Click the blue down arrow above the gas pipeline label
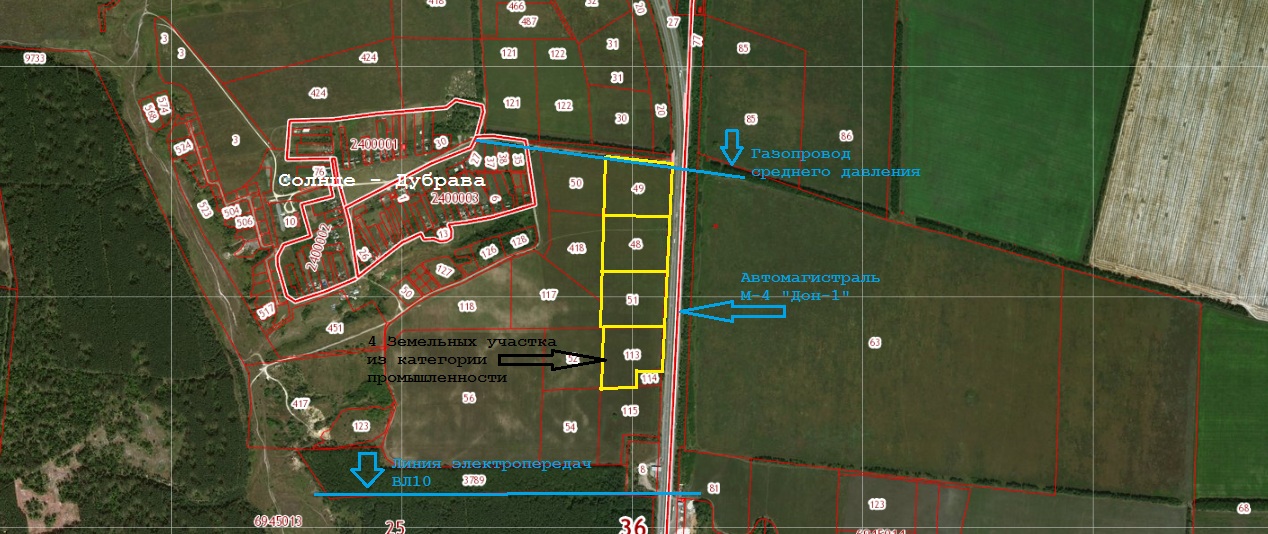The width and height of the screenshot is (1268, 534). 732,146
